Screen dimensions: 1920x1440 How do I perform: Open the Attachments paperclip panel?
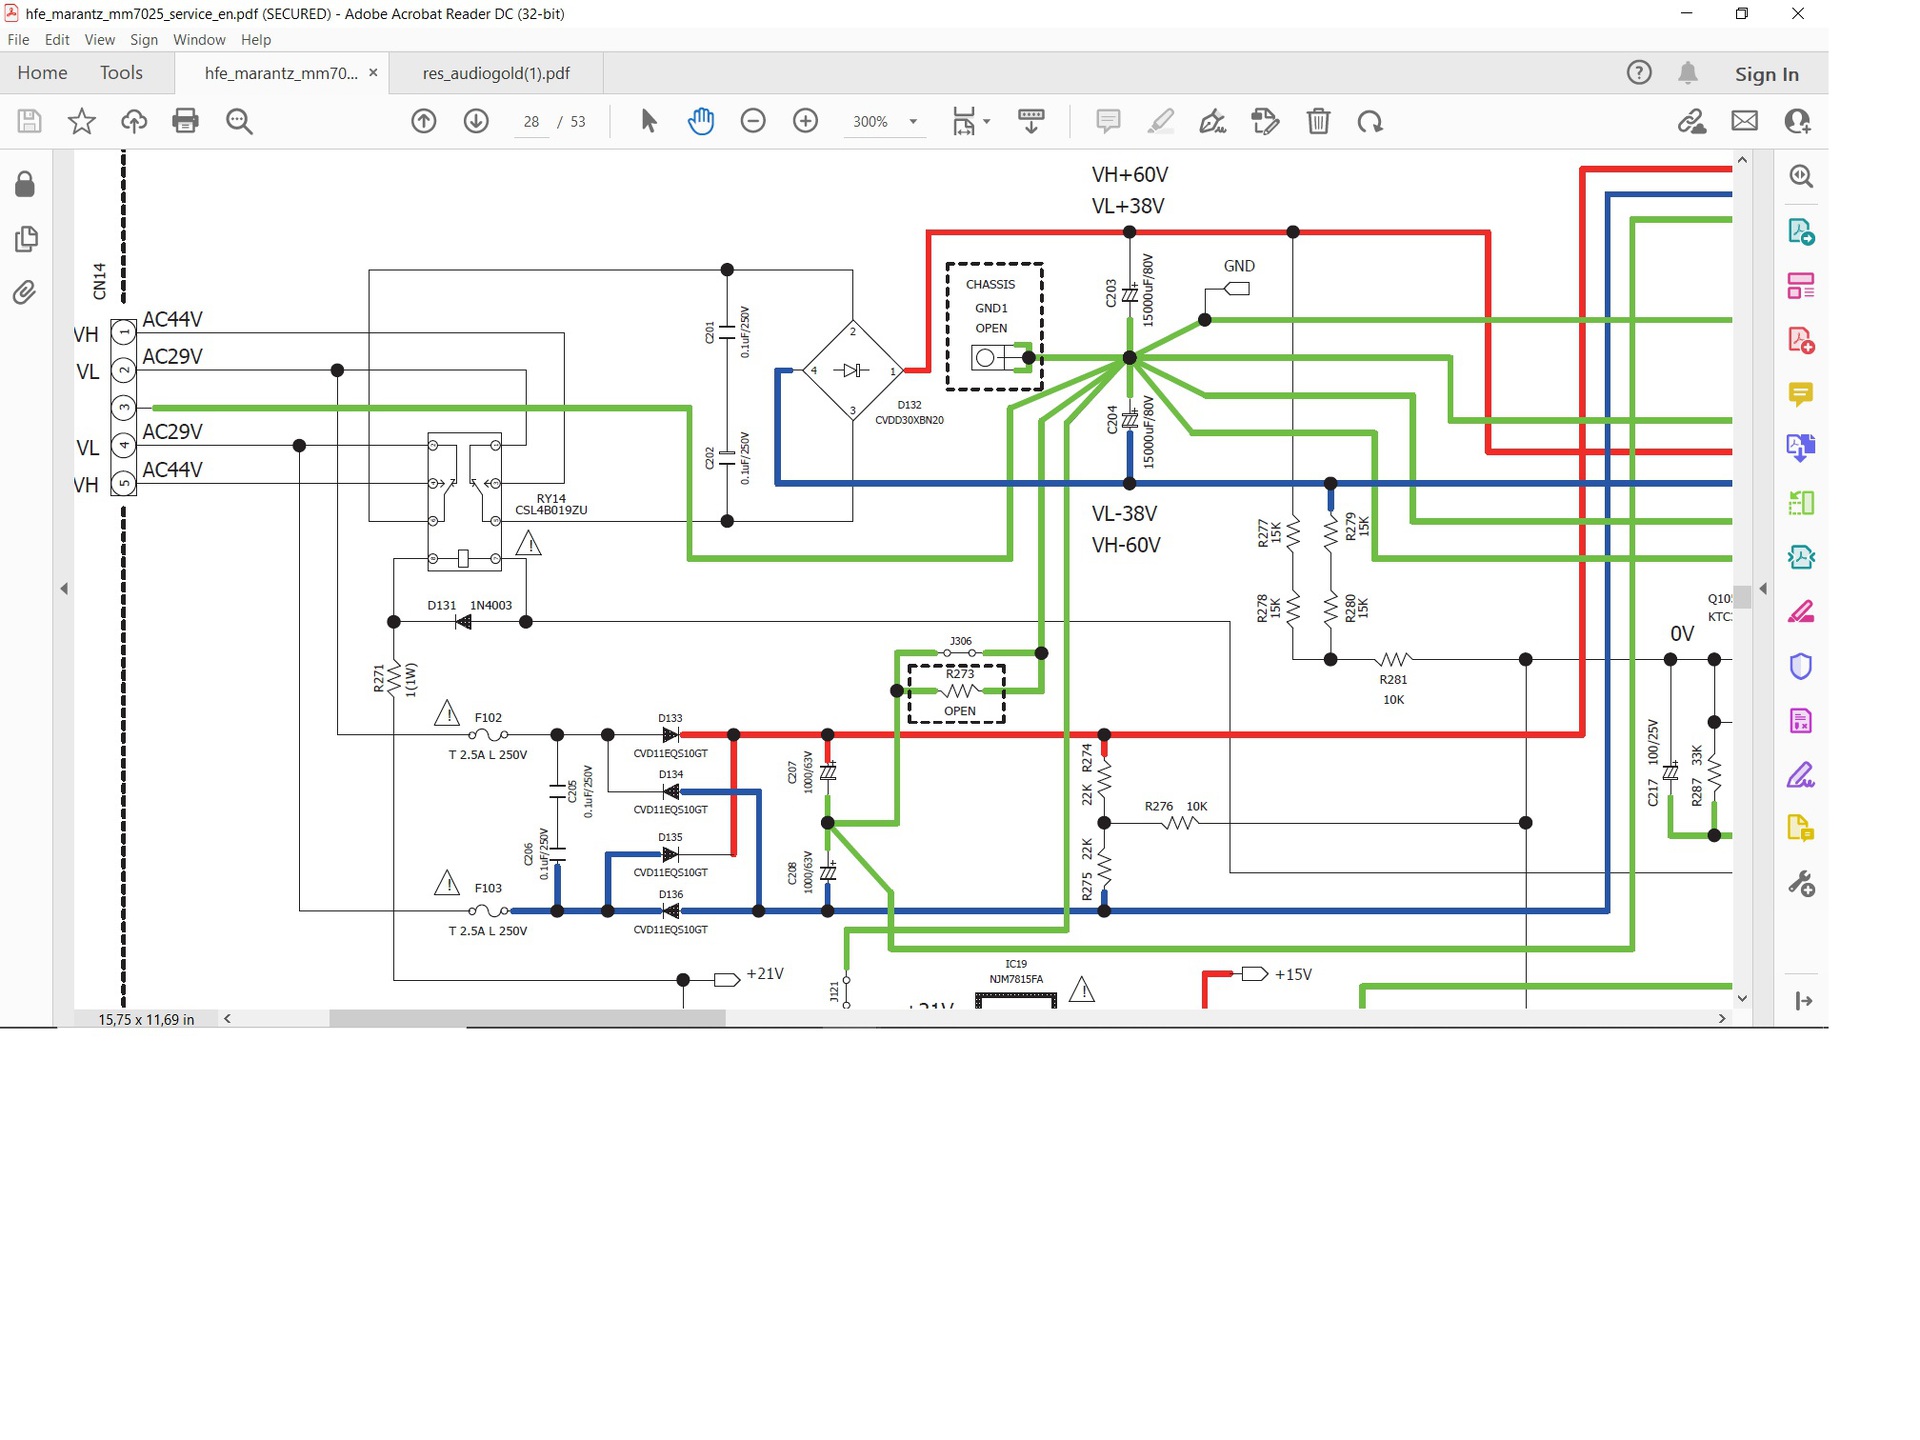tap(25, 292)
